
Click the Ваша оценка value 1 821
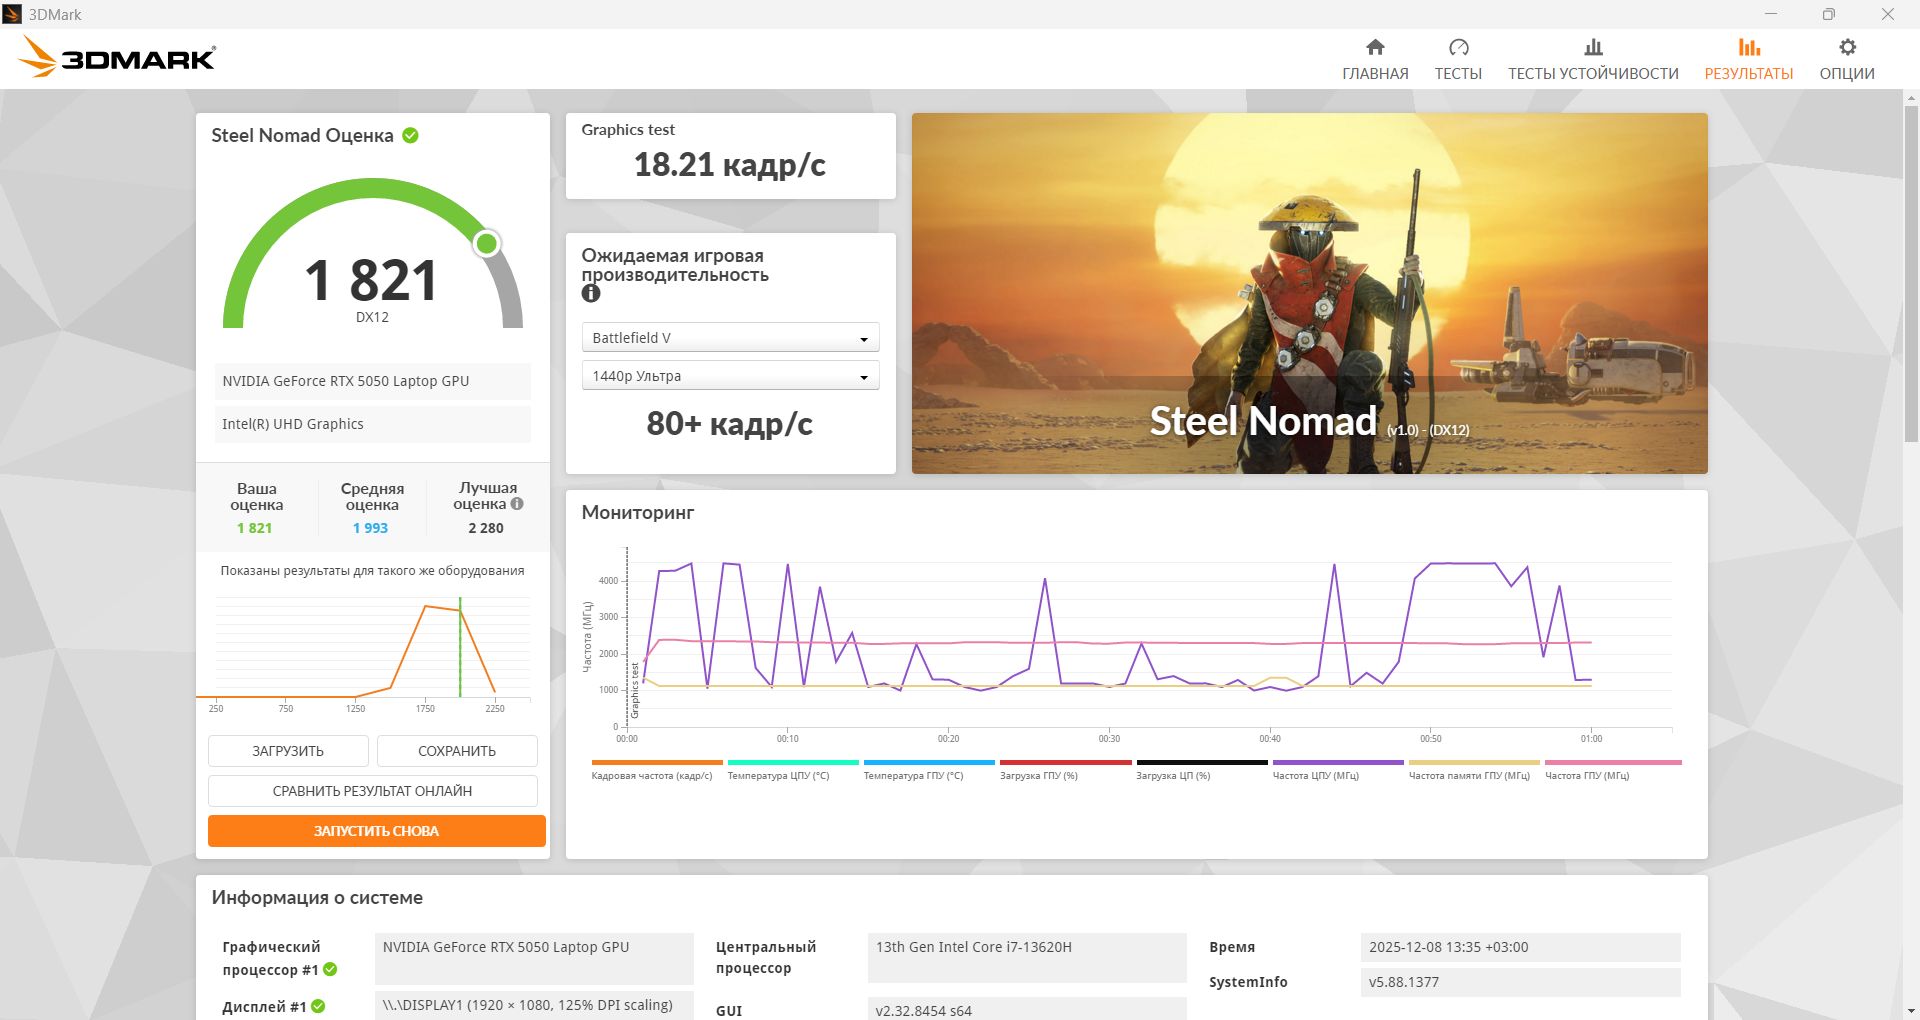click(x=254, y=528)
